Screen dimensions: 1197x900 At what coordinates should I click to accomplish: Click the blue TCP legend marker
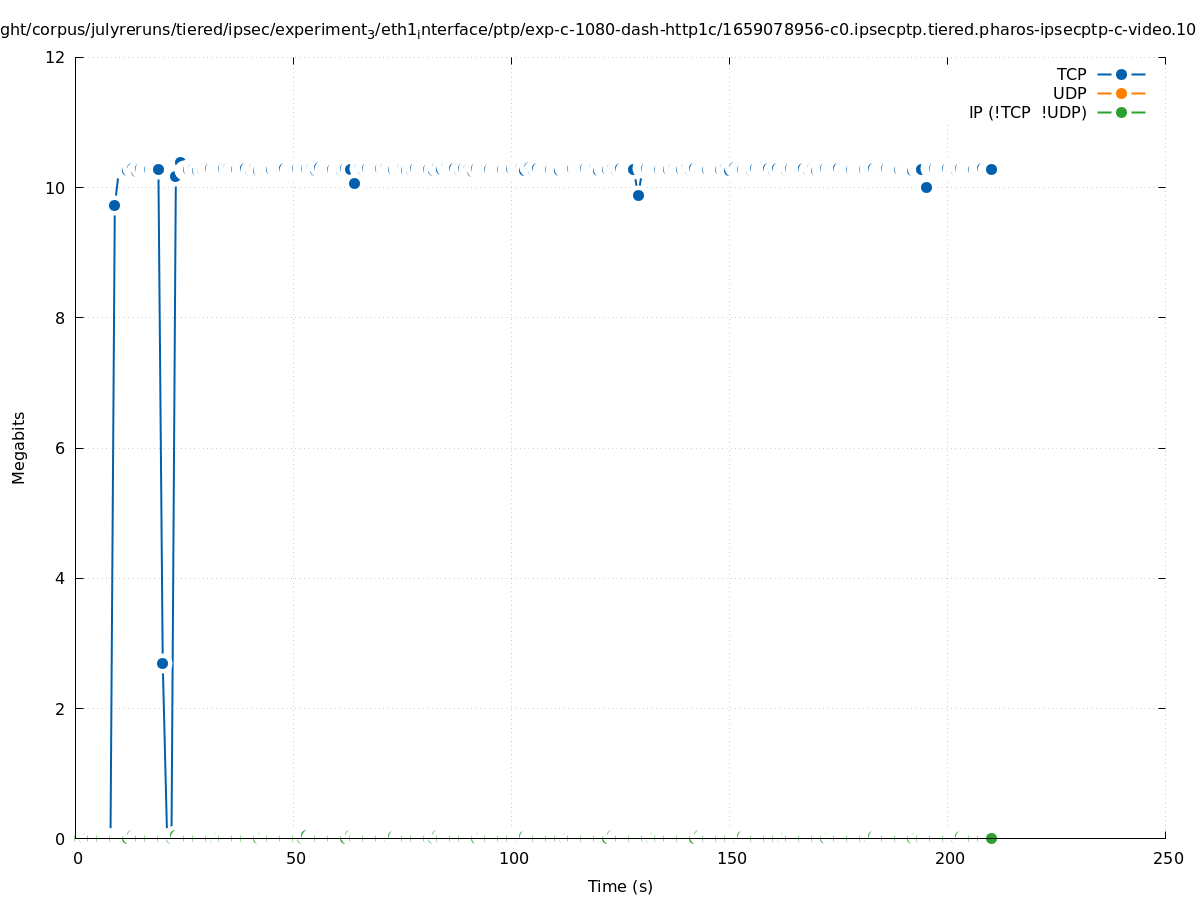click(1121, 74)
